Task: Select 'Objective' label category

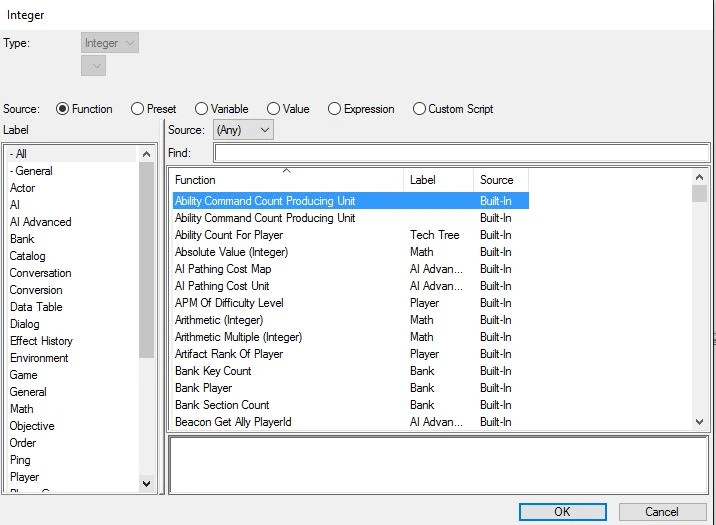Action: coord(72,426)
